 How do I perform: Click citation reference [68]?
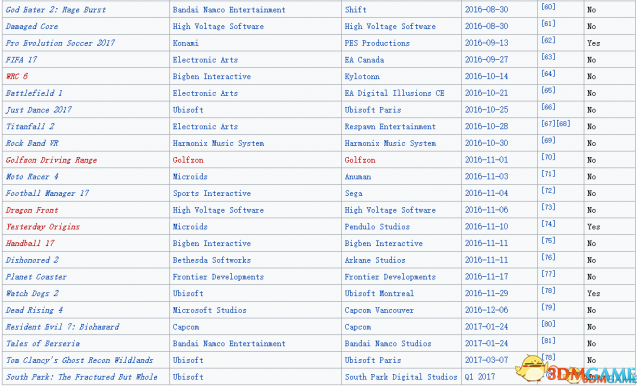[563, 123]
